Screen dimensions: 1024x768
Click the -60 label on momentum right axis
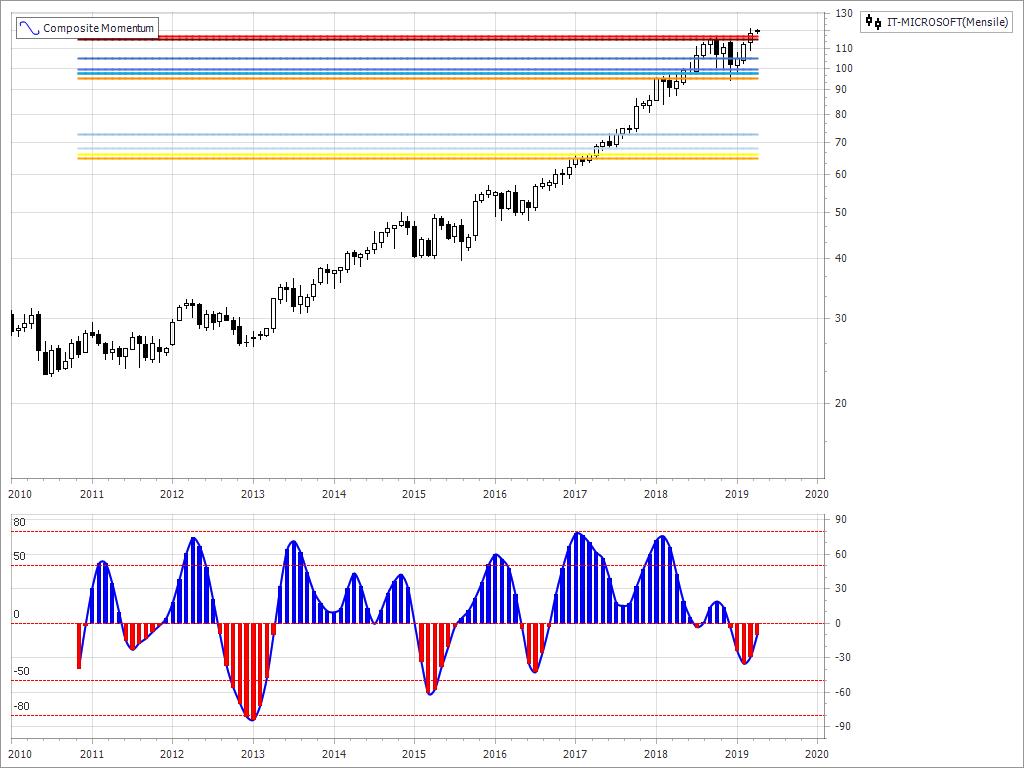(843, 692)
